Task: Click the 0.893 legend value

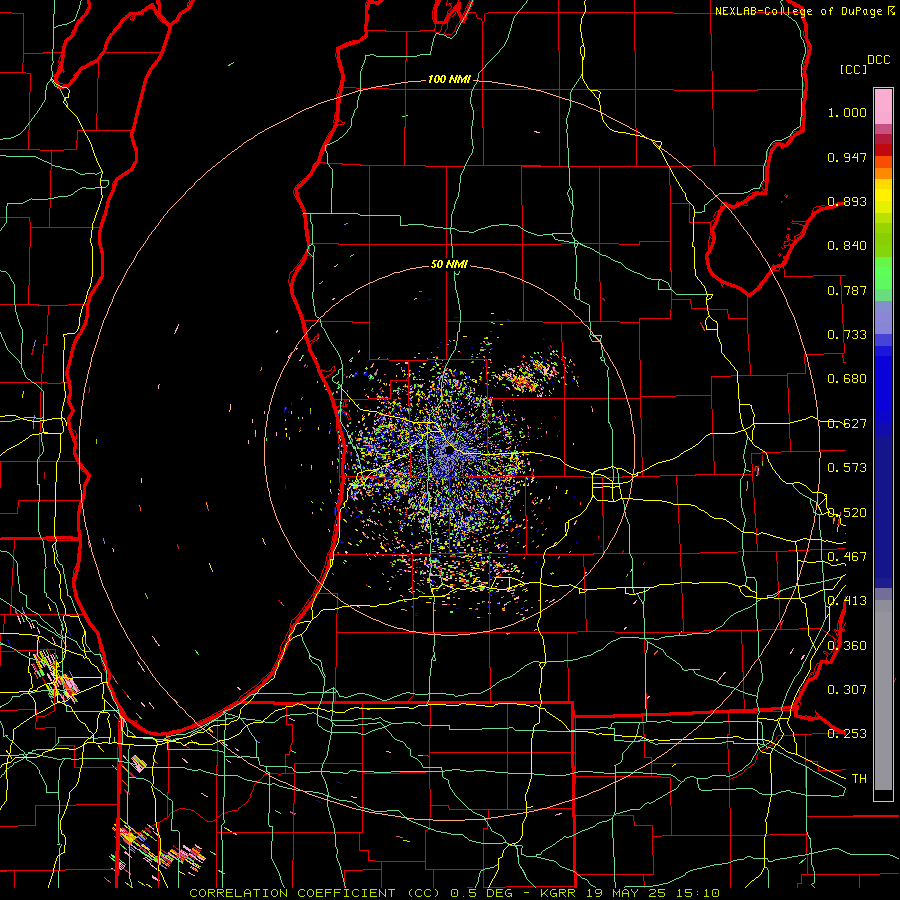Action: pos(847,201)
